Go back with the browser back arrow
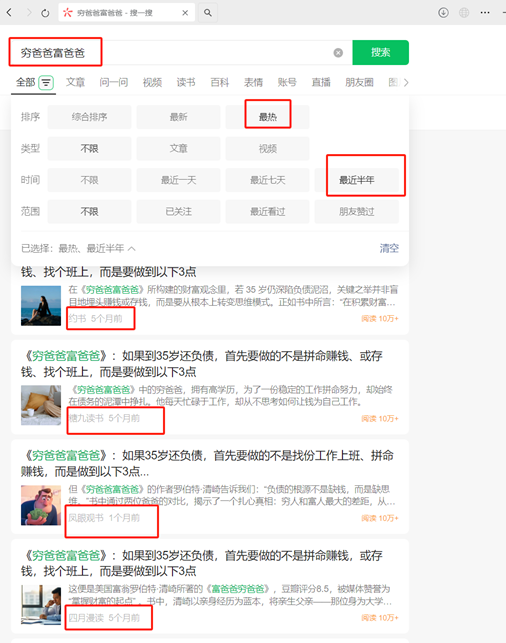506x643 pixels. pos(9,13)
